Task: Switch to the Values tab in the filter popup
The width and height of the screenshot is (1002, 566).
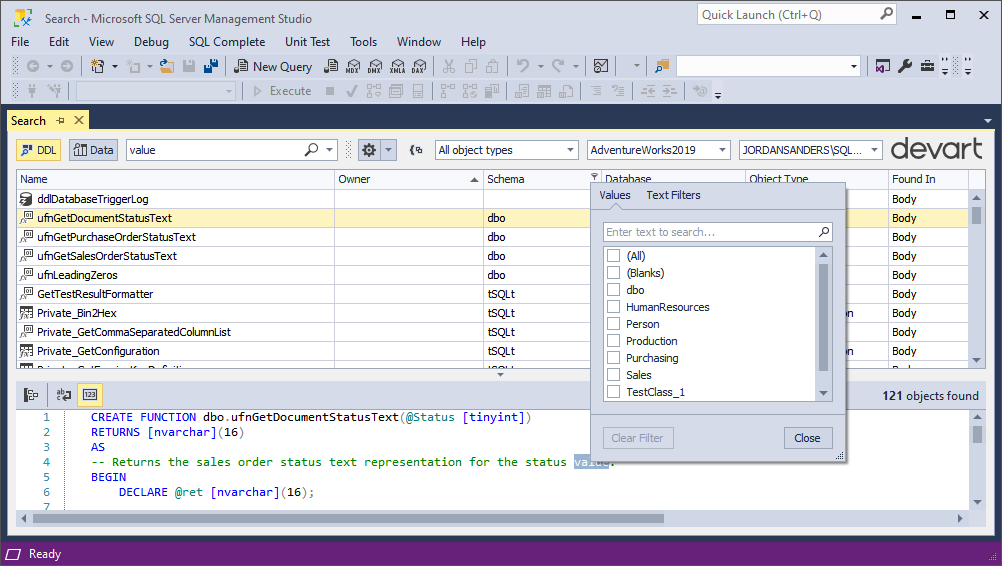Action: 615,195
